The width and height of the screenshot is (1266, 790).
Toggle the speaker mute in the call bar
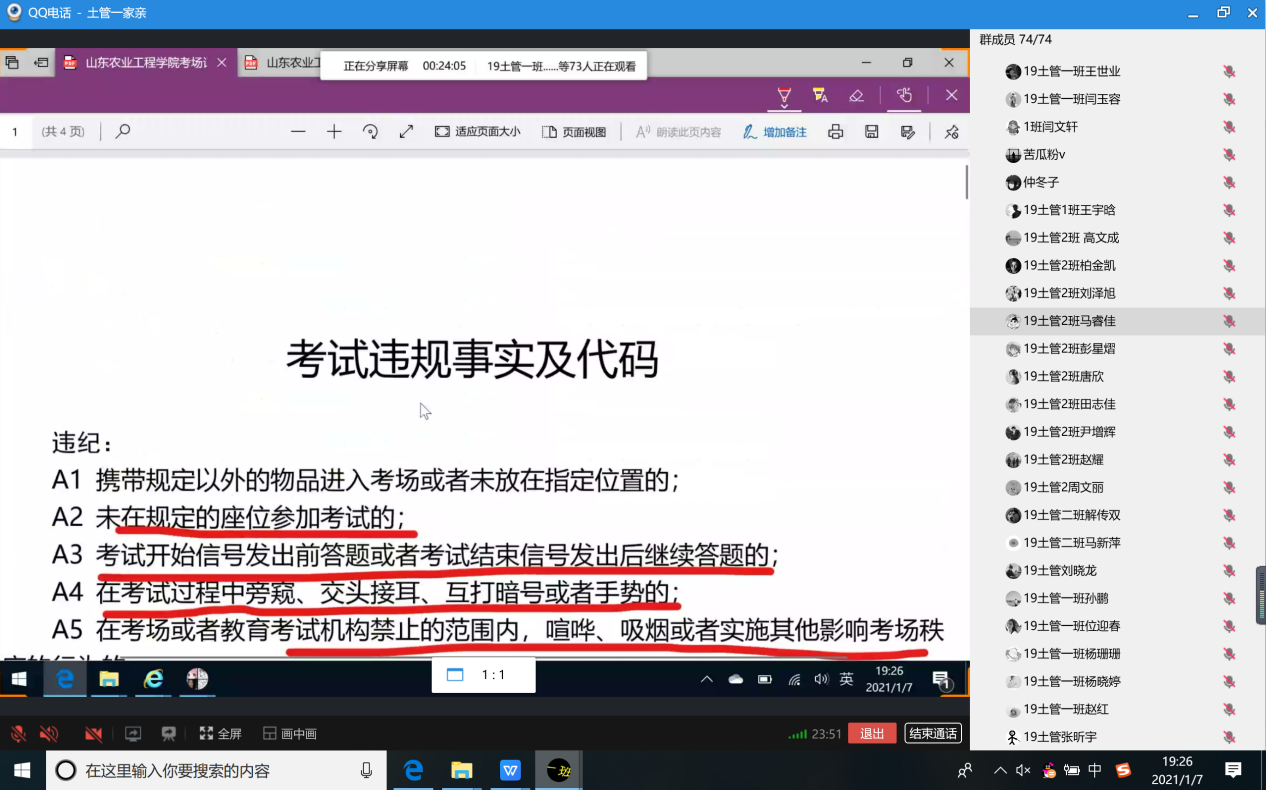(x=48, y=734)
